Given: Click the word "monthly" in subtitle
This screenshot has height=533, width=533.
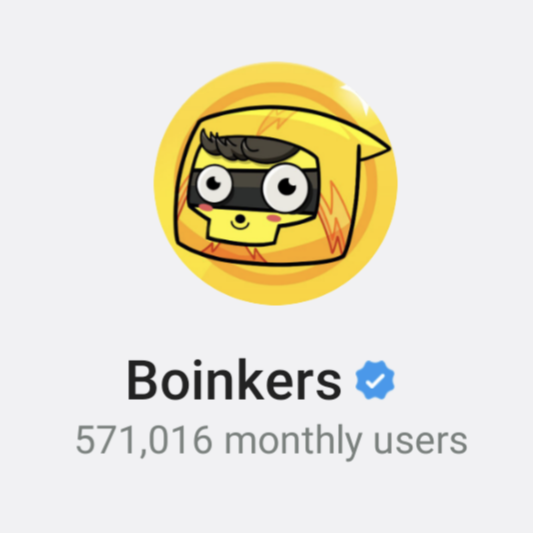Looking at the screenshot, I should click(x=293, y=441).
